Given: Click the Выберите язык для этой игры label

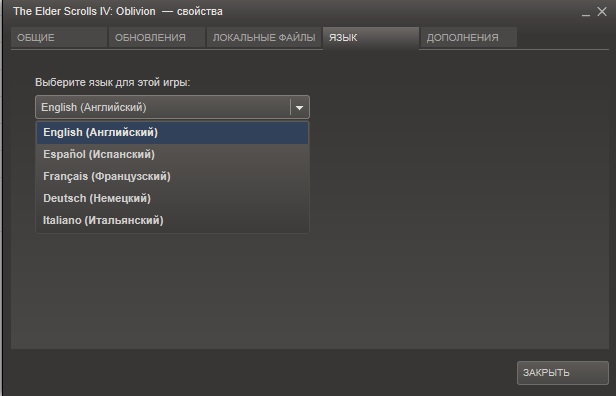Looking at the screenshot, I should 112,82.
